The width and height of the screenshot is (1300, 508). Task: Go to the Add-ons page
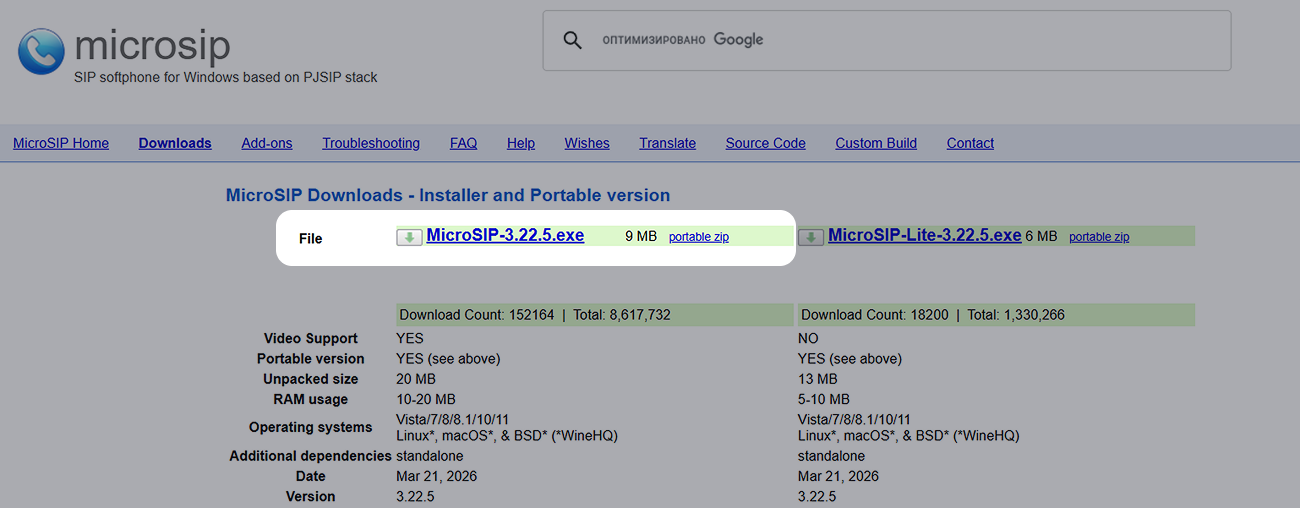click(267, 143)
